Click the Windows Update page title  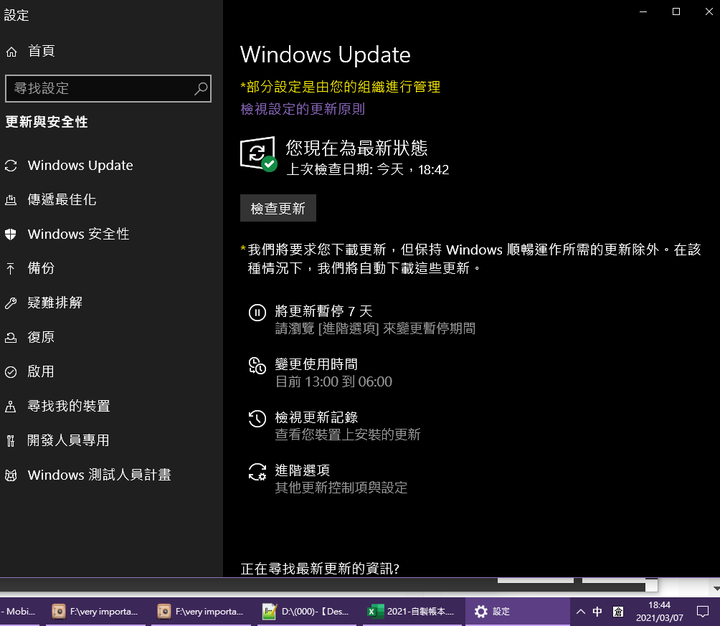tap(325, 55)
